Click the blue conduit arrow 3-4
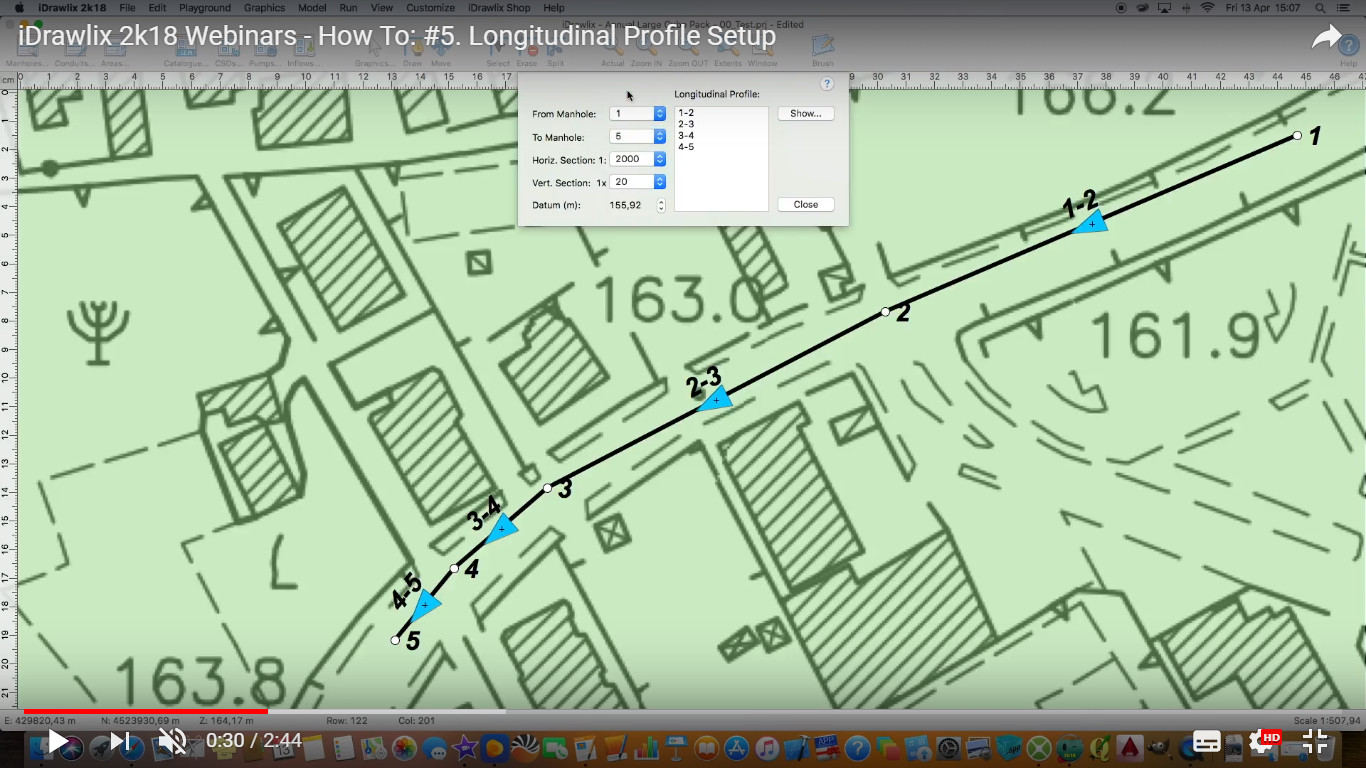Viewport: 1366px width, 768px height. point(501,529)
